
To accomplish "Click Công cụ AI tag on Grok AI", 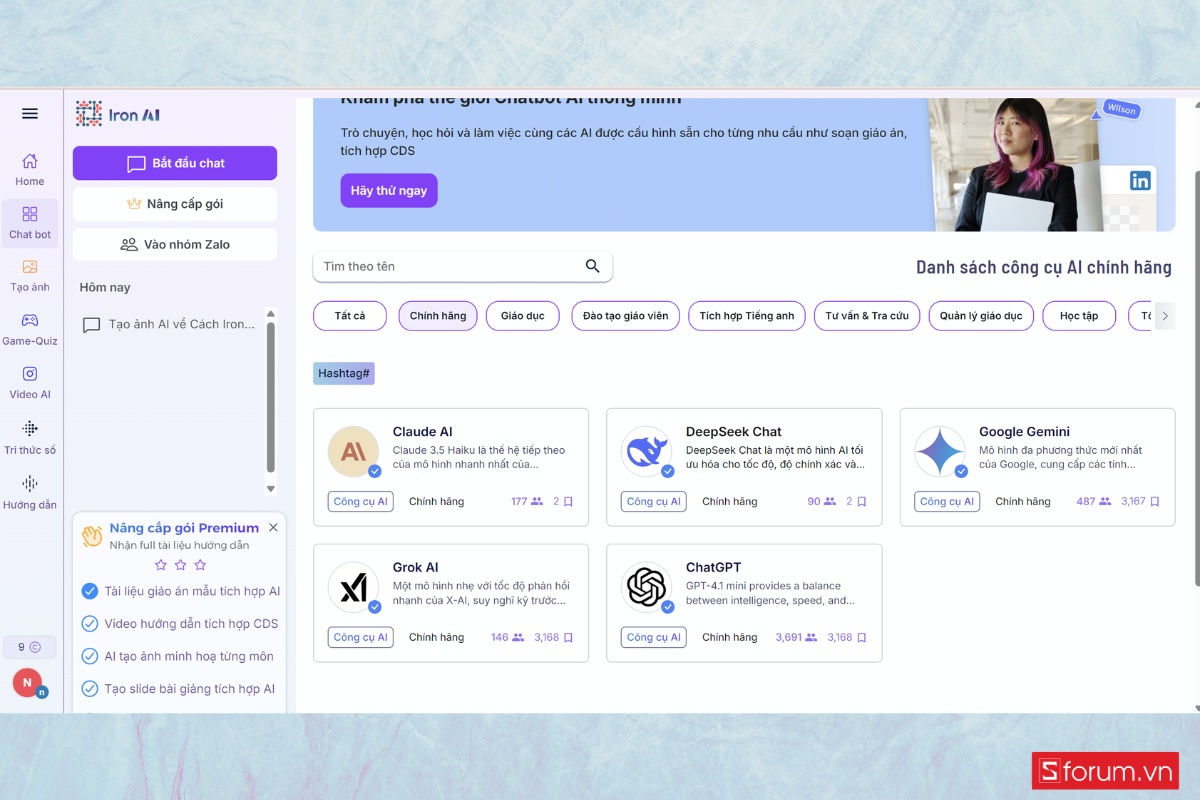I will click(x=361, y=637).
